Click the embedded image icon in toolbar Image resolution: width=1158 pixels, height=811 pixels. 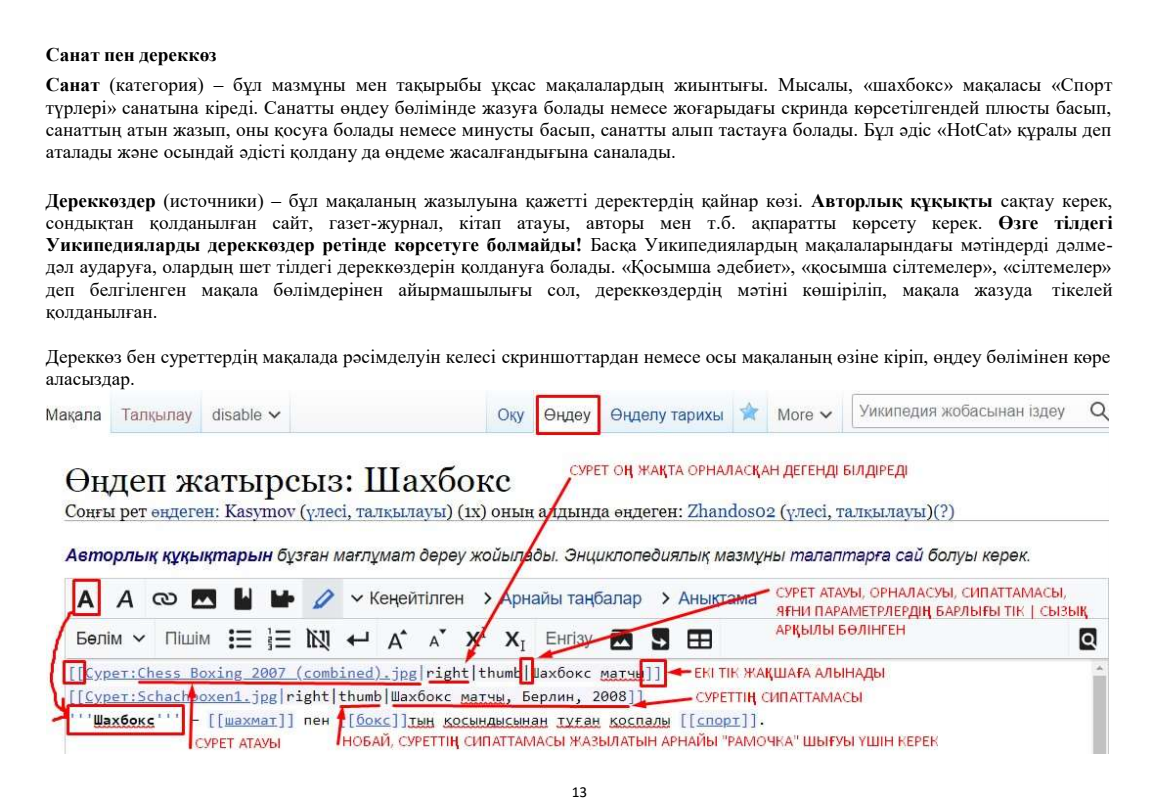coord(201,599)
